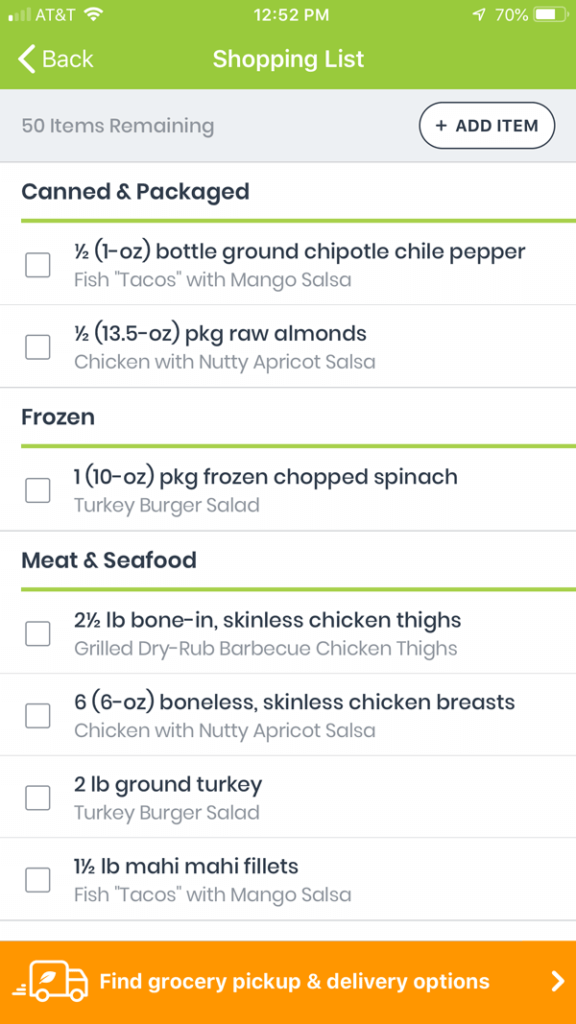Tap the delivery truck icon
This screenshot has height=1024, width=576.
point(55,981)
